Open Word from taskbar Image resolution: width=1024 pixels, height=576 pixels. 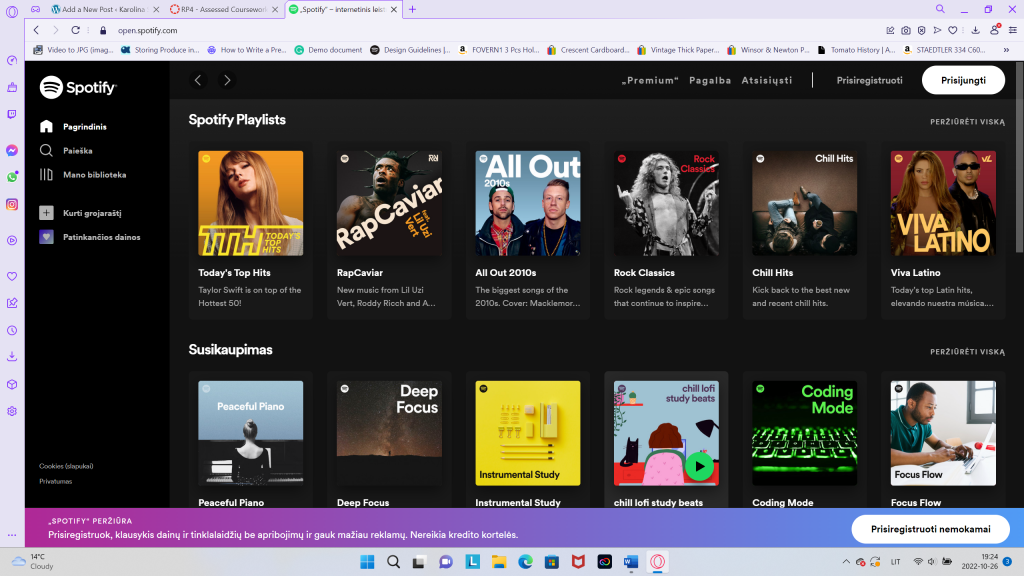point(631,562)
